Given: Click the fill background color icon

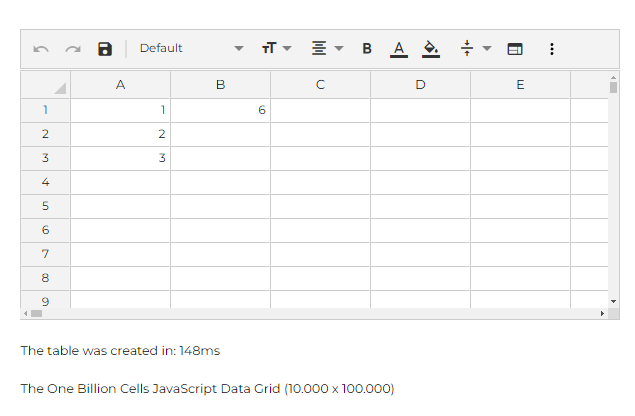Looking at the screenshot, I should (x=431, y=48).
